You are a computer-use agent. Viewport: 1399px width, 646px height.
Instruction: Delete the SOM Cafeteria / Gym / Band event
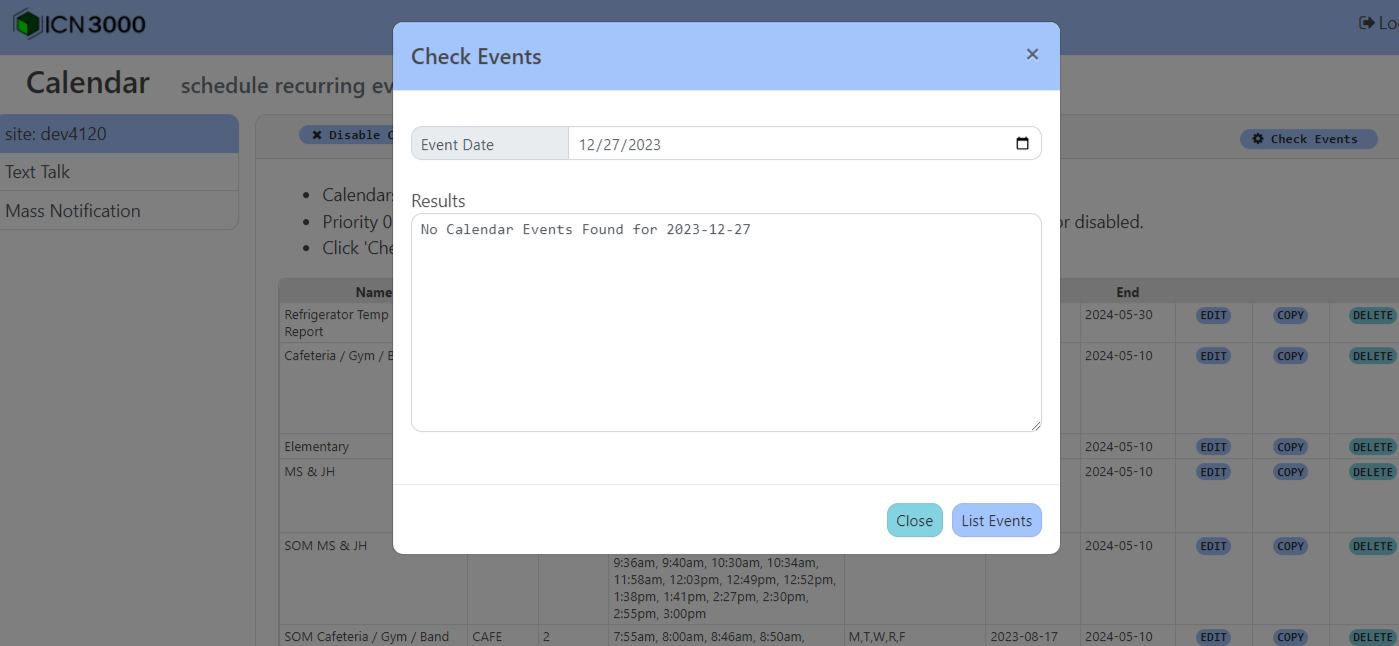(1371, 637)
